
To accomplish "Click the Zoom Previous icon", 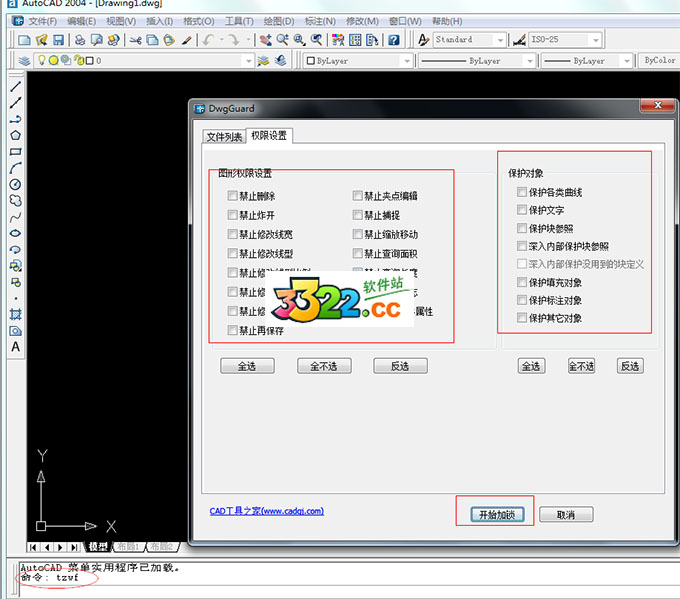I will pyautogui.click(x=317, y=40).
